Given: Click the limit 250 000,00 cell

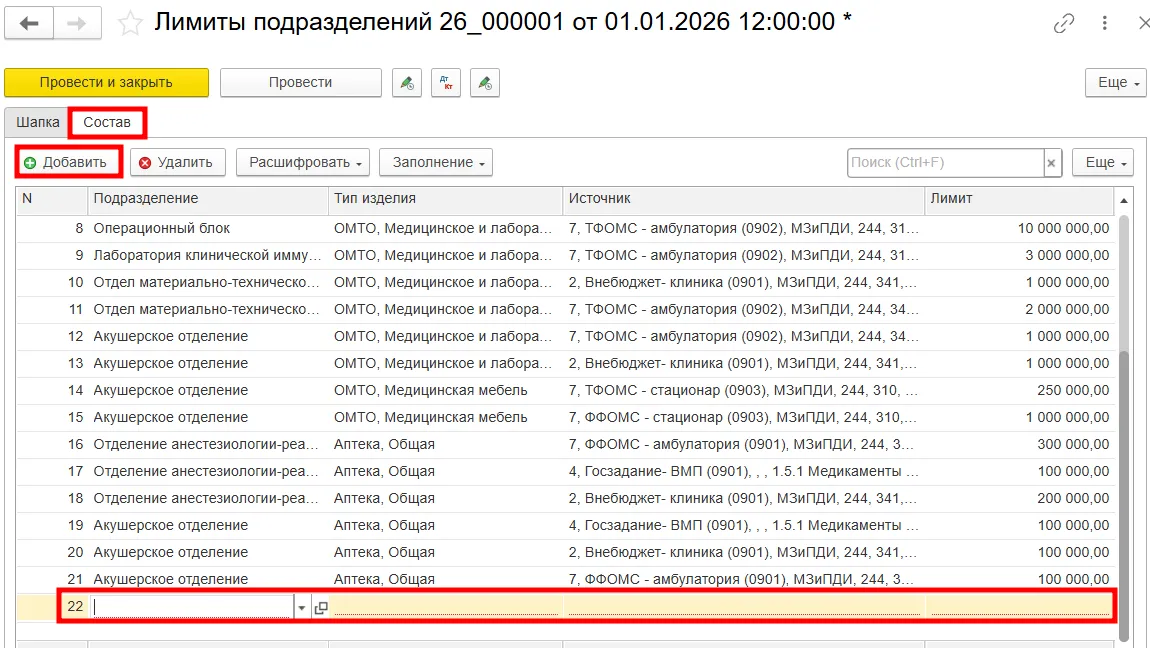Looking at the screenshot, I should click(1019, 391).
